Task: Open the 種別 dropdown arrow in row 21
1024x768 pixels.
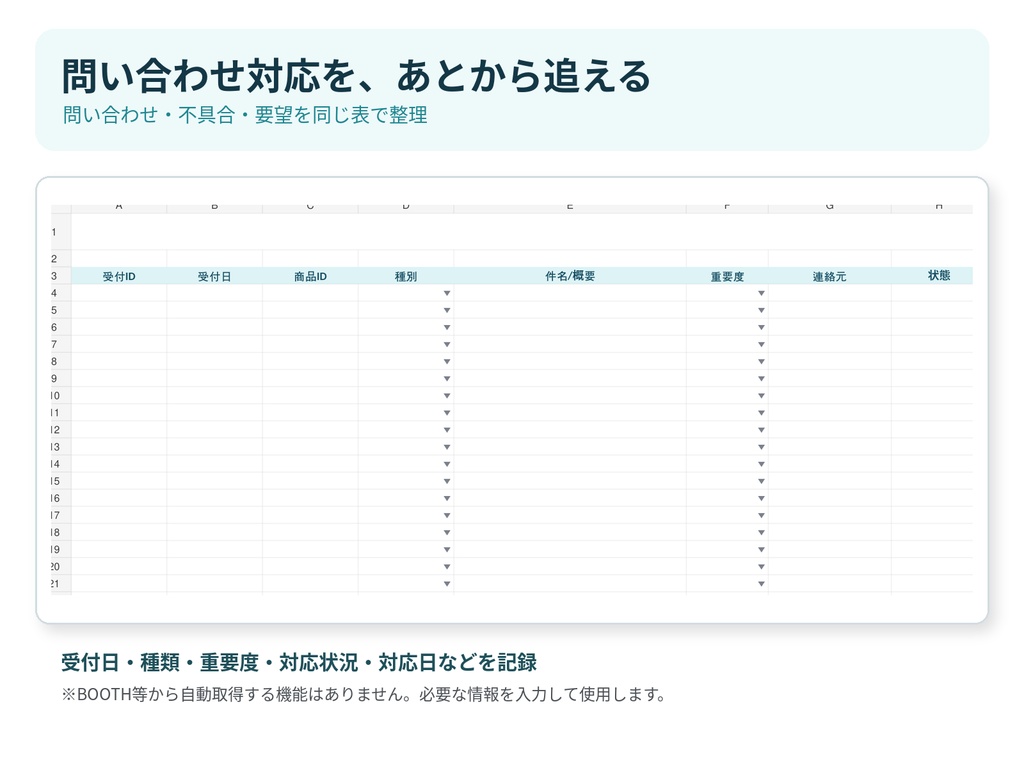Action: [x=447, y=584]
